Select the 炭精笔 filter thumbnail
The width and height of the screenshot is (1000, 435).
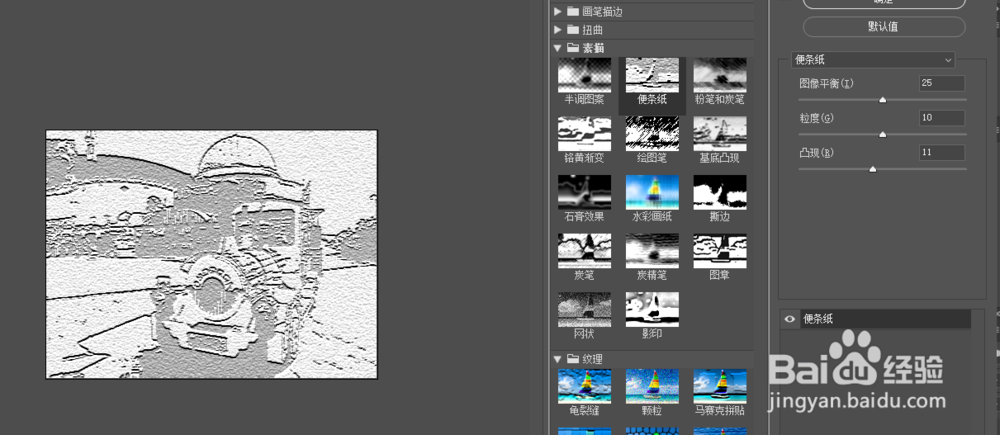(652, 251)
